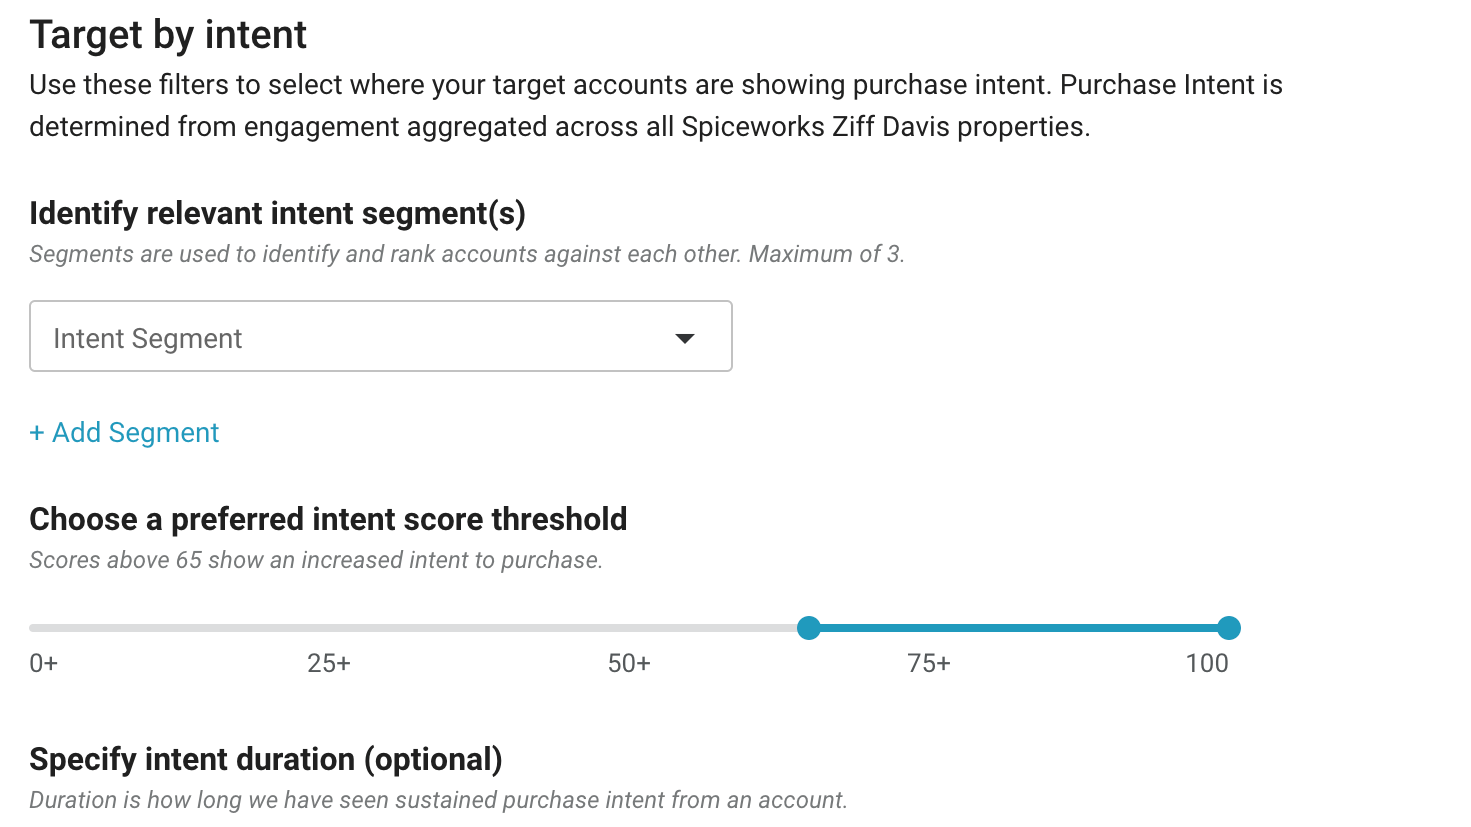
Task: Click the 50+ slider label
Action: coord(629,664)
